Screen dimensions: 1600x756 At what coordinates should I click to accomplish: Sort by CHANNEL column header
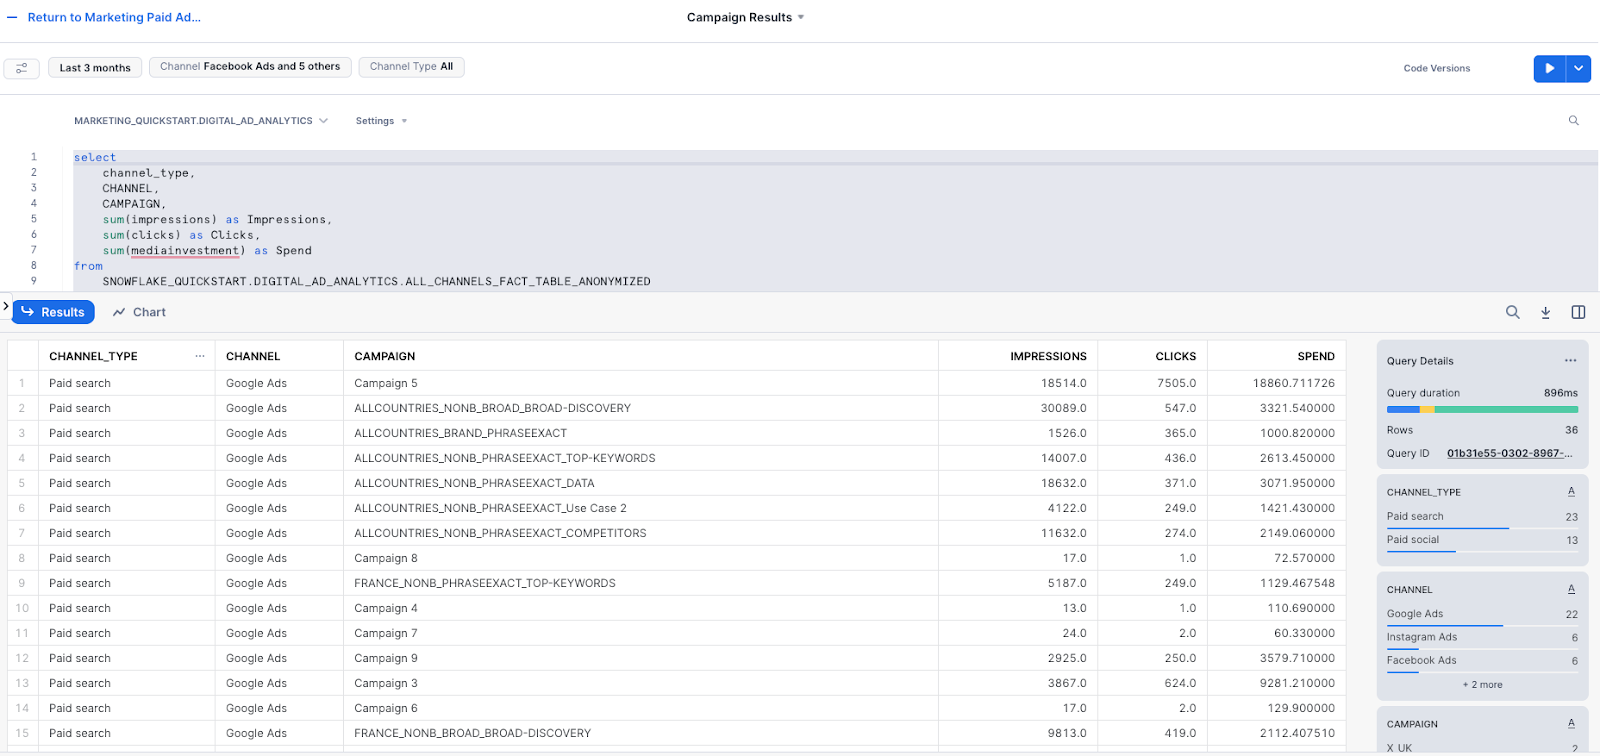pyautogui.click(x=253, y=356)
